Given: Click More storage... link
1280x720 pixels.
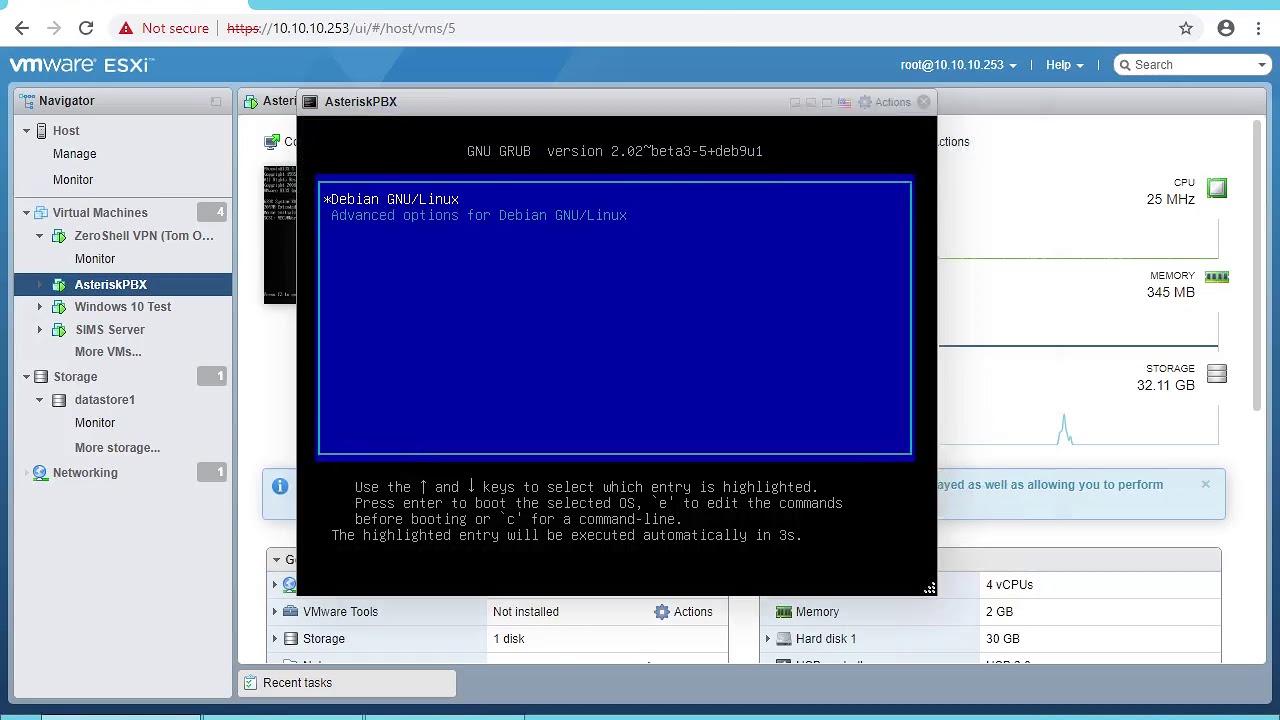Looking at the screenshot, I should [x=117, y=448].
